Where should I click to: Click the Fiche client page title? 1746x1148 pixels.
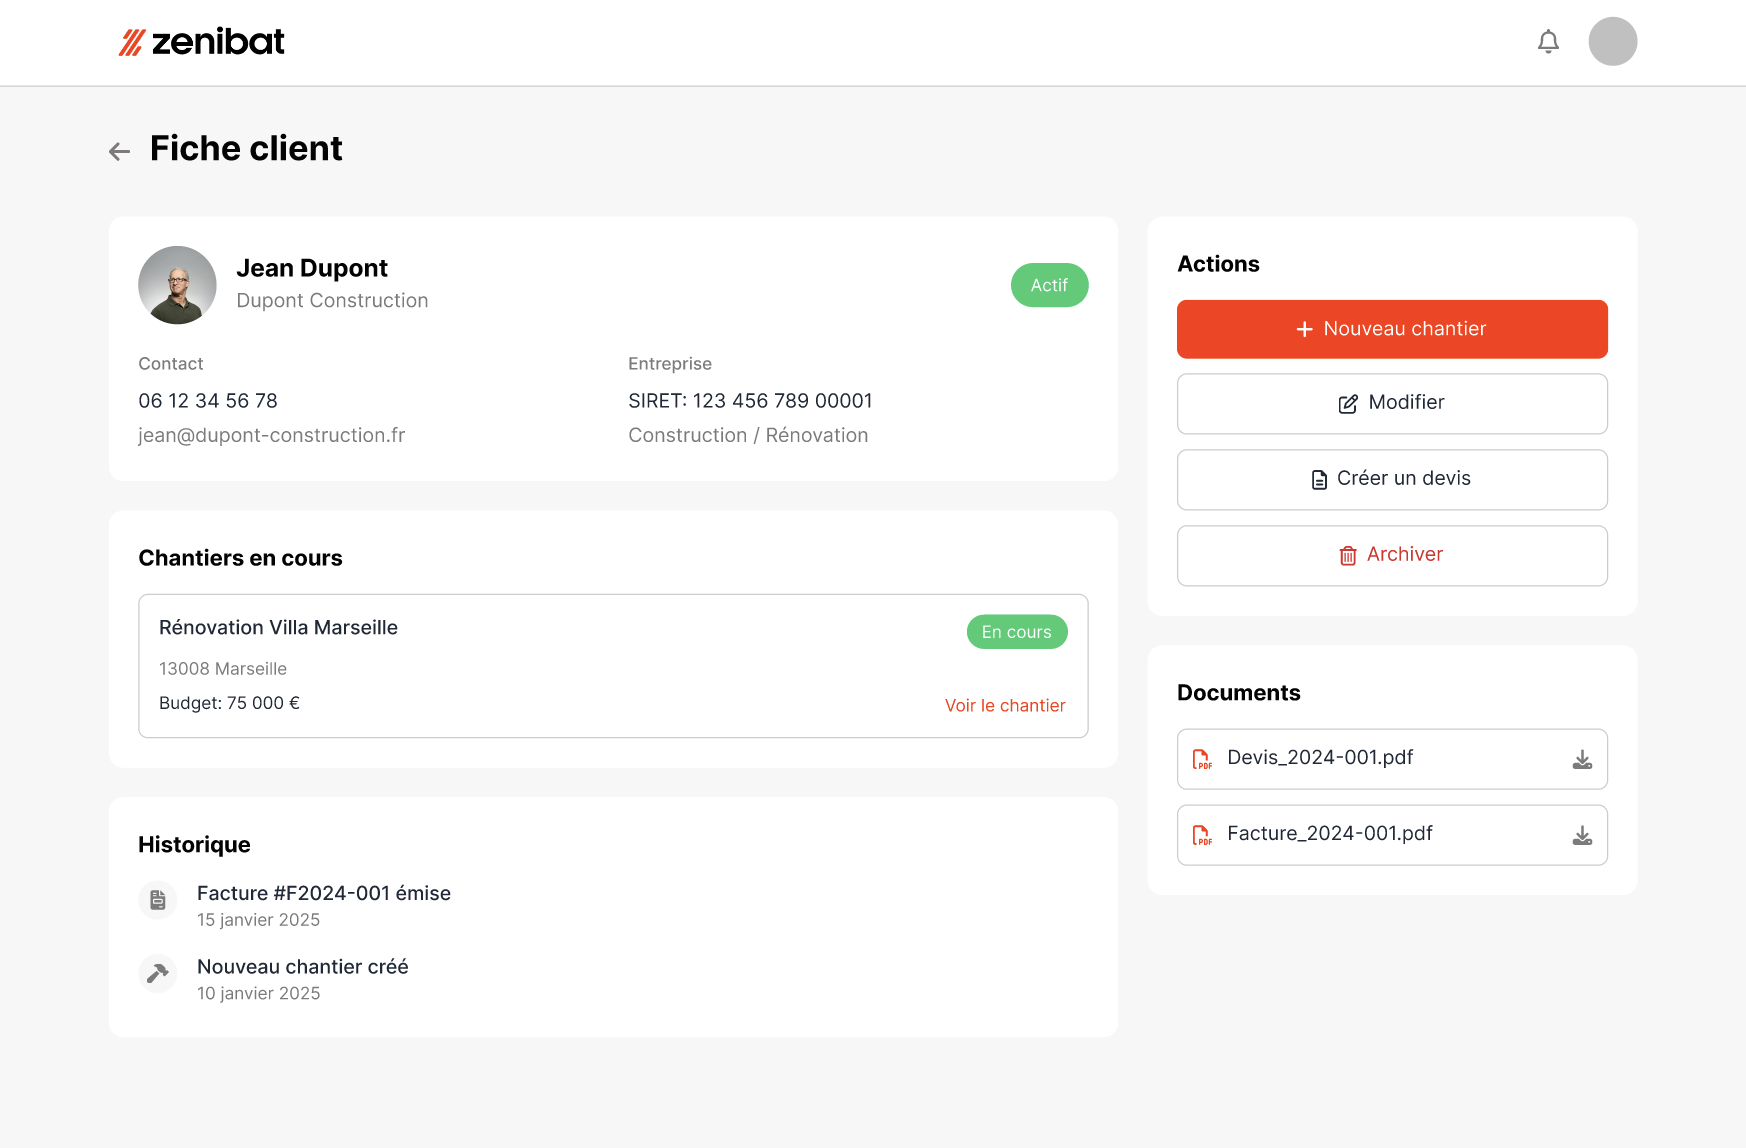[246, 149]
